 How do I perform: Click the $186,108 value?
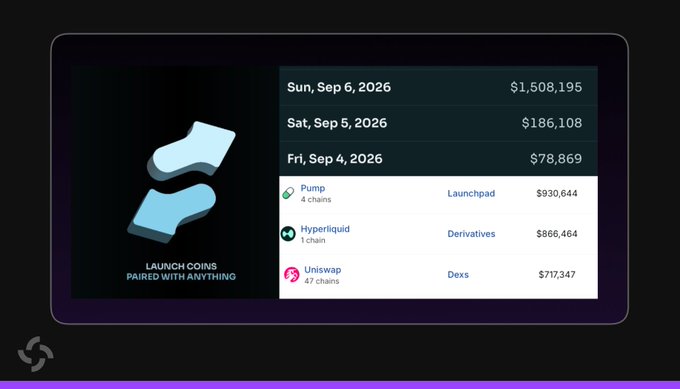click(552, 123)
